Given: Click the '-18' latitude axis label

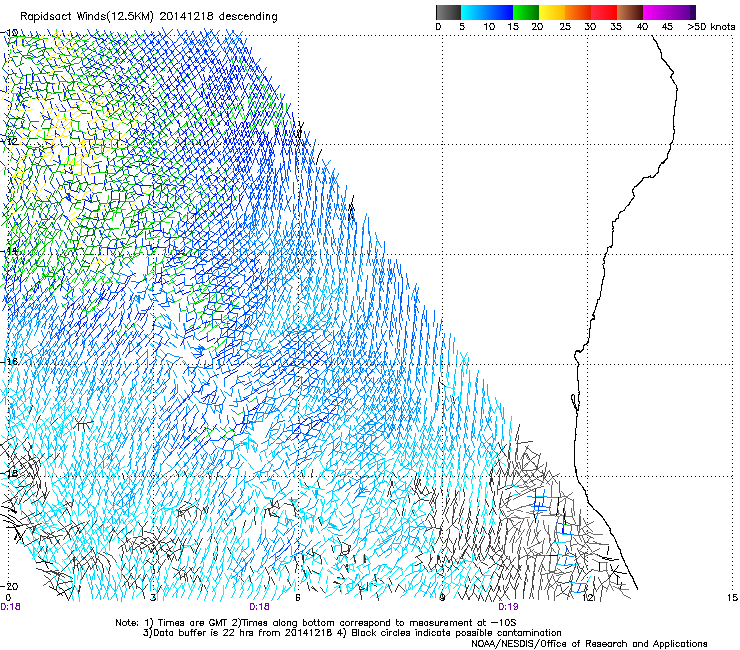Looking at the screenshot, I should 10,473.
